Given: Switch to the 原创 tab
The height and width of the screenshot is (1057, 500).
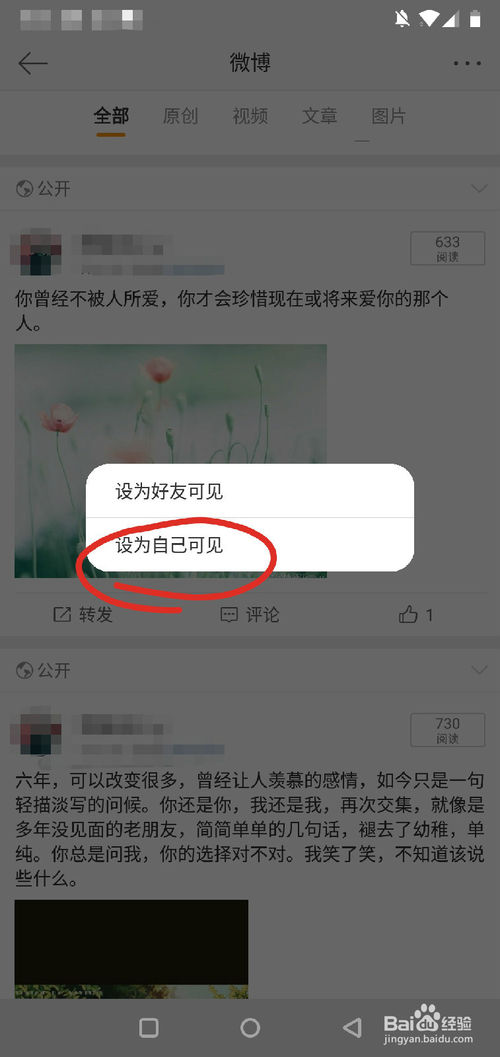Looking at the screenshot, I should (181, 116).
